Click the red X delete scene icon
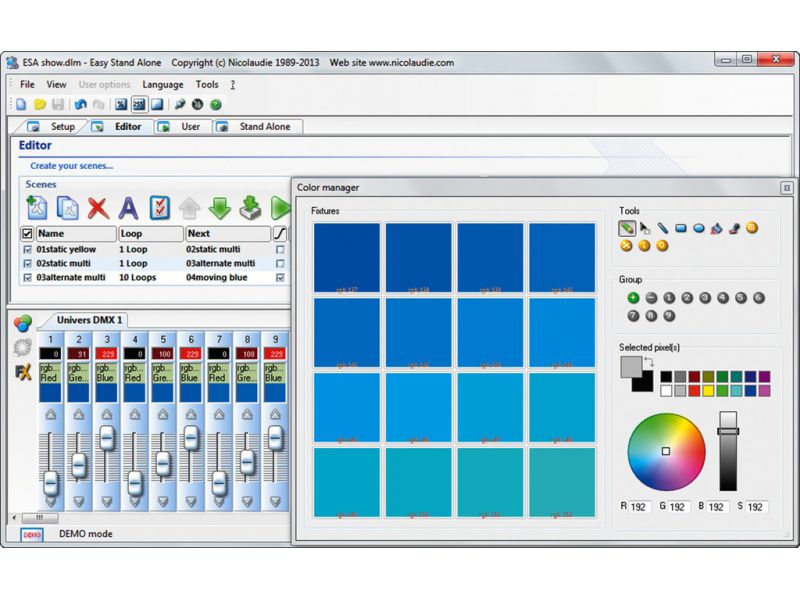Screen dimensions: 800x600 tap(98, 208)
